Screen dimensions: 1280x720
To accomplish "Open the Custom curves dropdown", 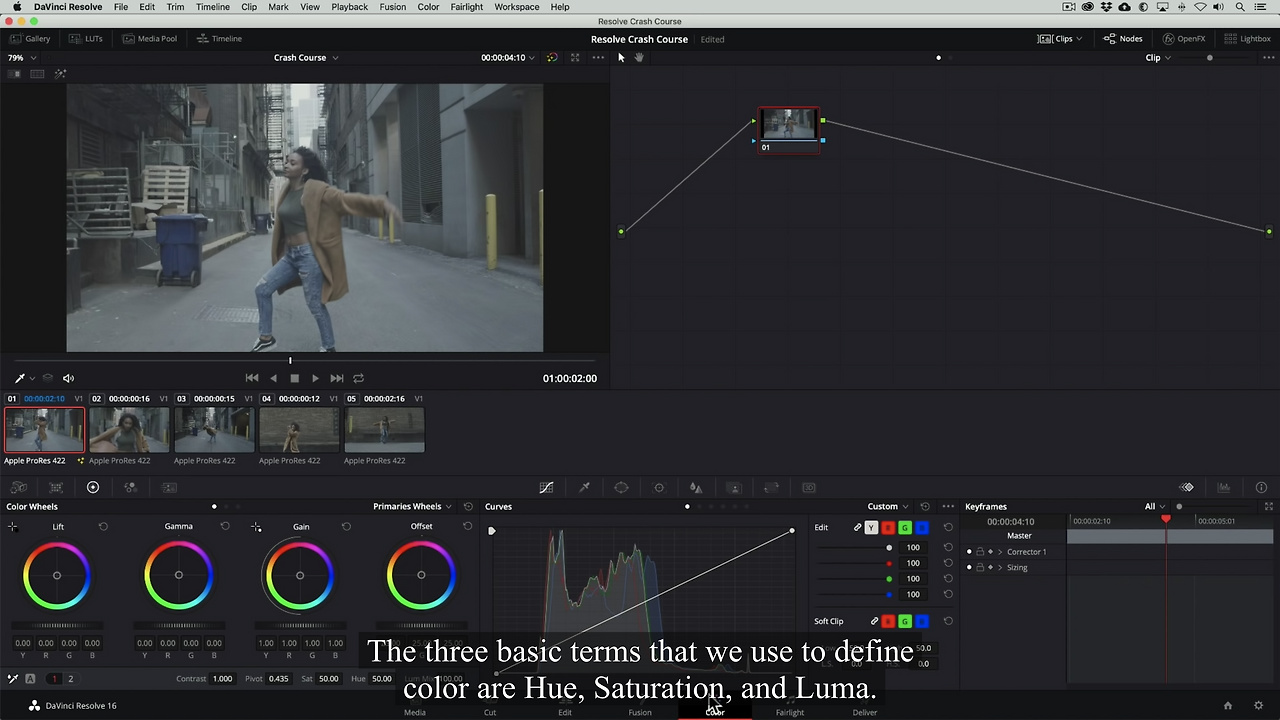I will [x=887, y=507].
